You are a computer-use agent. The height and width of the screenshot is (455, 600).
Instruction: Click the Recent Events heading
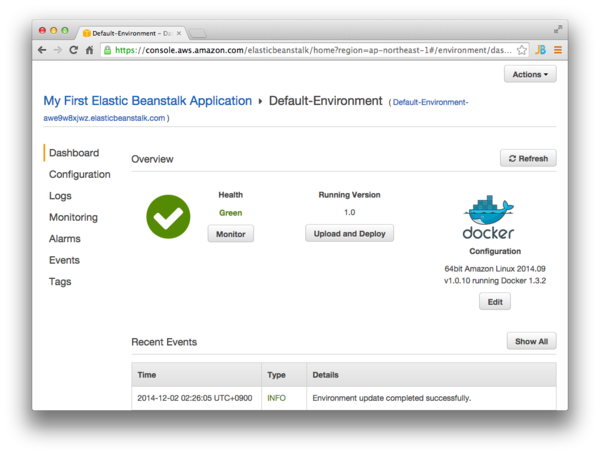[x=164, y=342]
